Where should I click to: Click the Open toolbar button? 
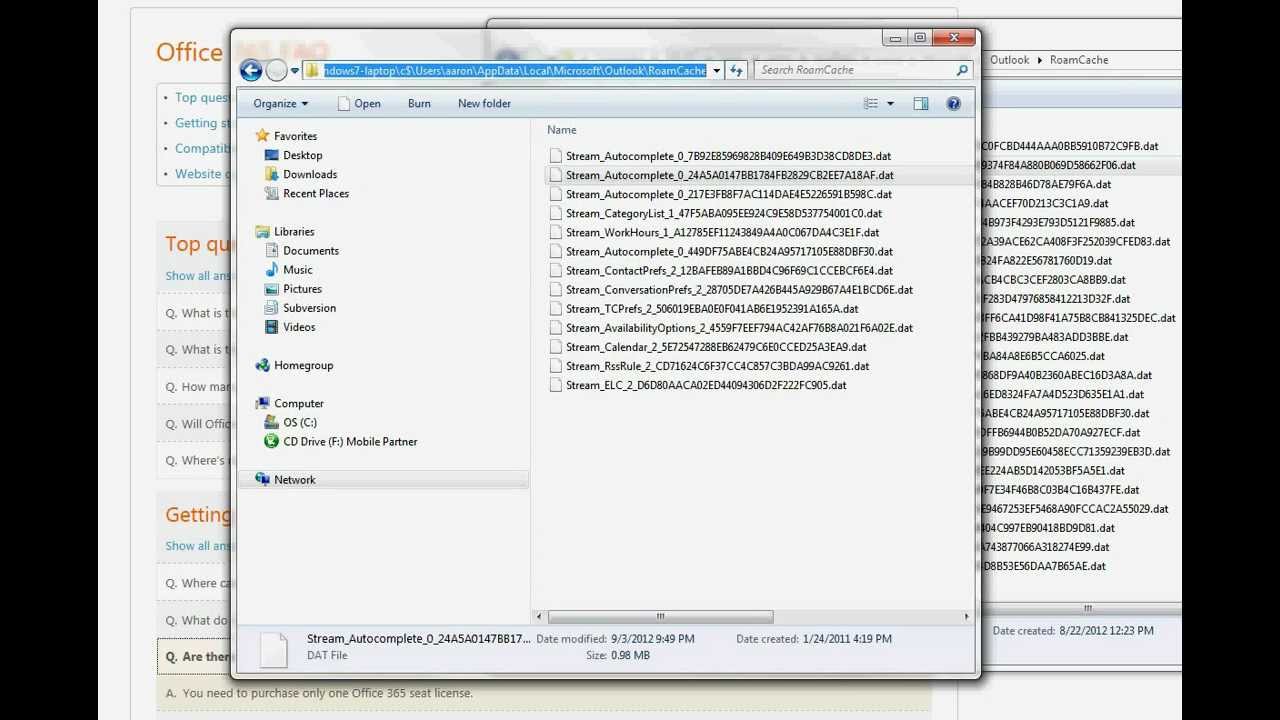[x=359, y=103]
